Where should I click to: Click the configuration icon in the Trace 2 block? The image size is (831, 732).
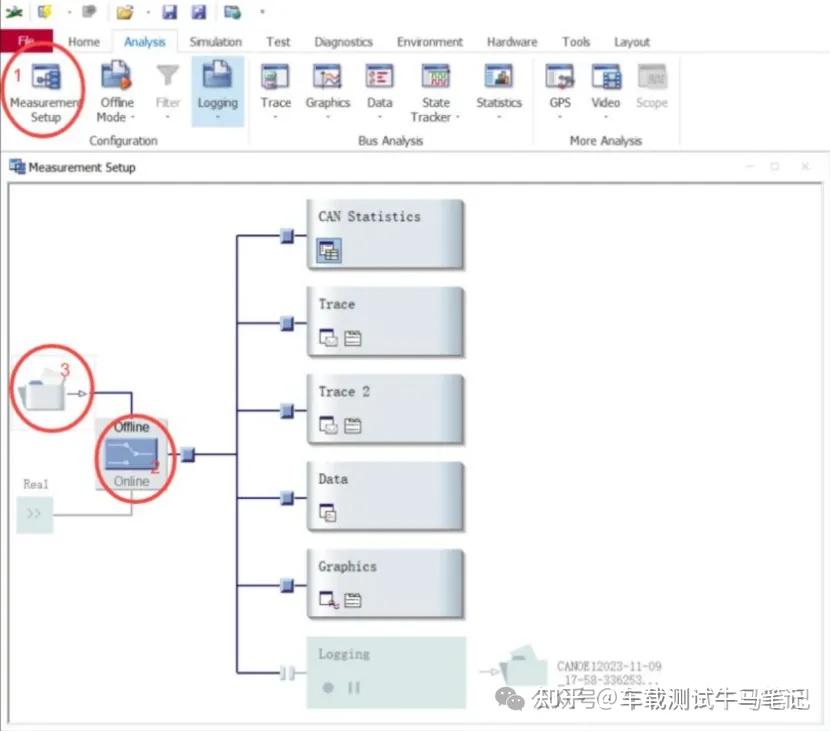tap(352, 425)
